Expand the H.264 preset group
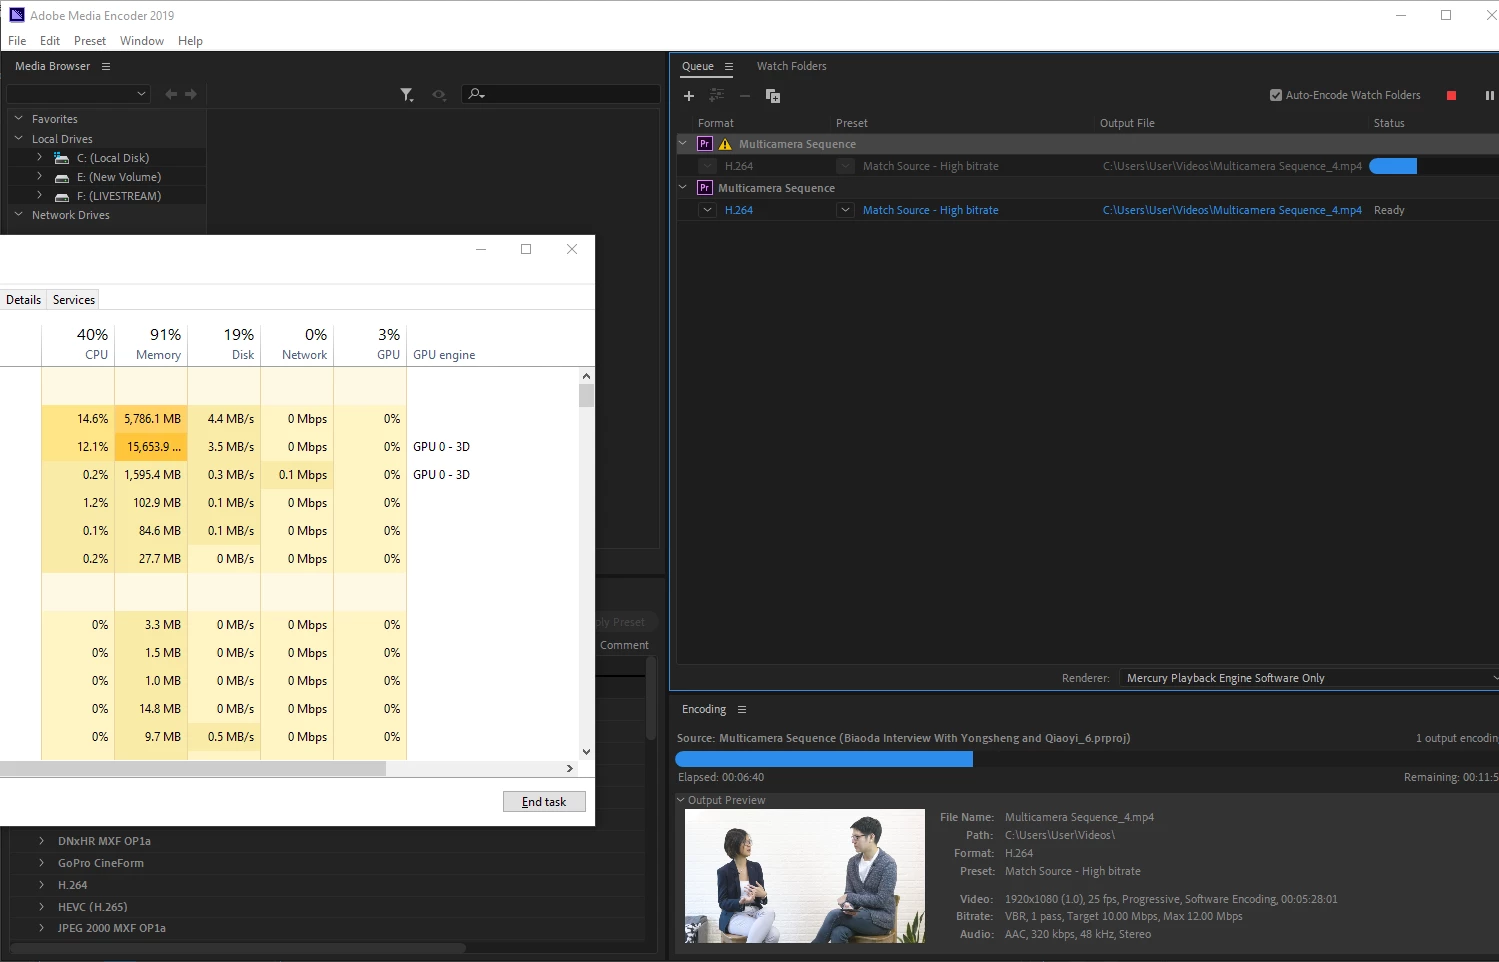The image size is (1499, 962). [x=41, y=885]
